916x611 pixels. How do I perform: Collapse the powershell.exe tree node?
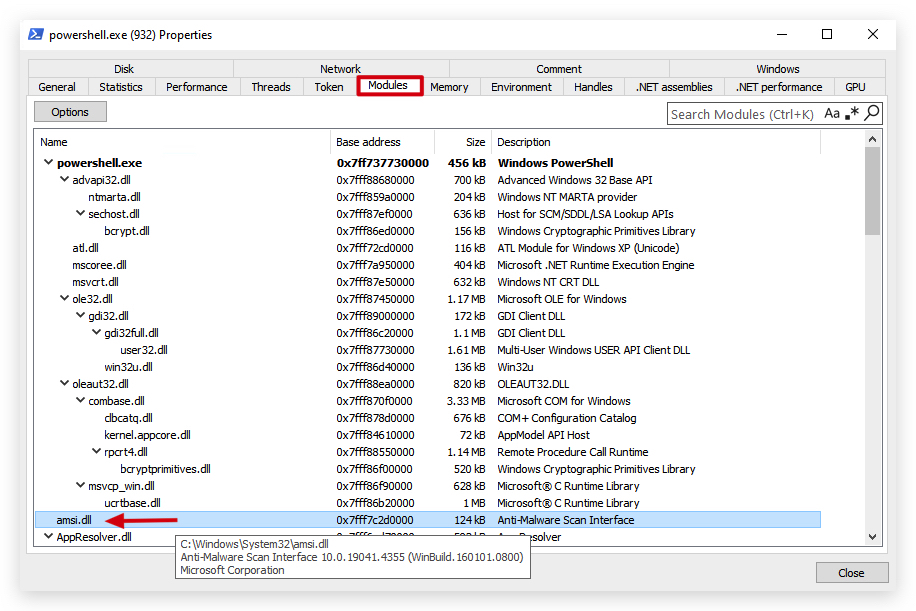point(48,162)
